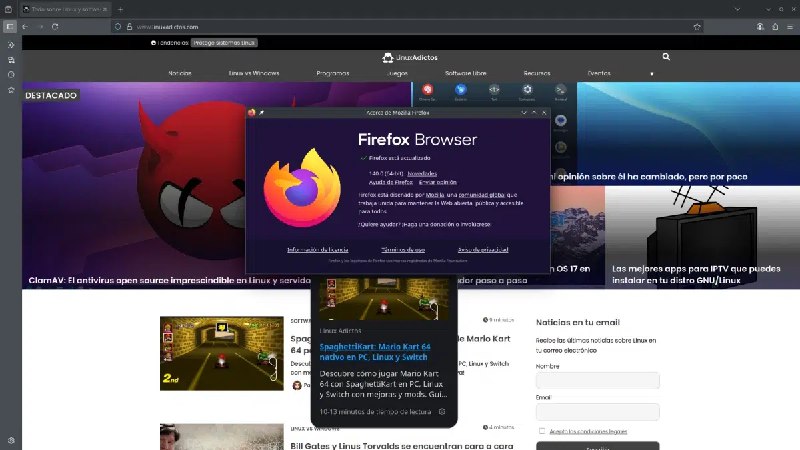800x450 pixels.
Task: Click the red app icon in hero strip
Action: pos(428,90)
